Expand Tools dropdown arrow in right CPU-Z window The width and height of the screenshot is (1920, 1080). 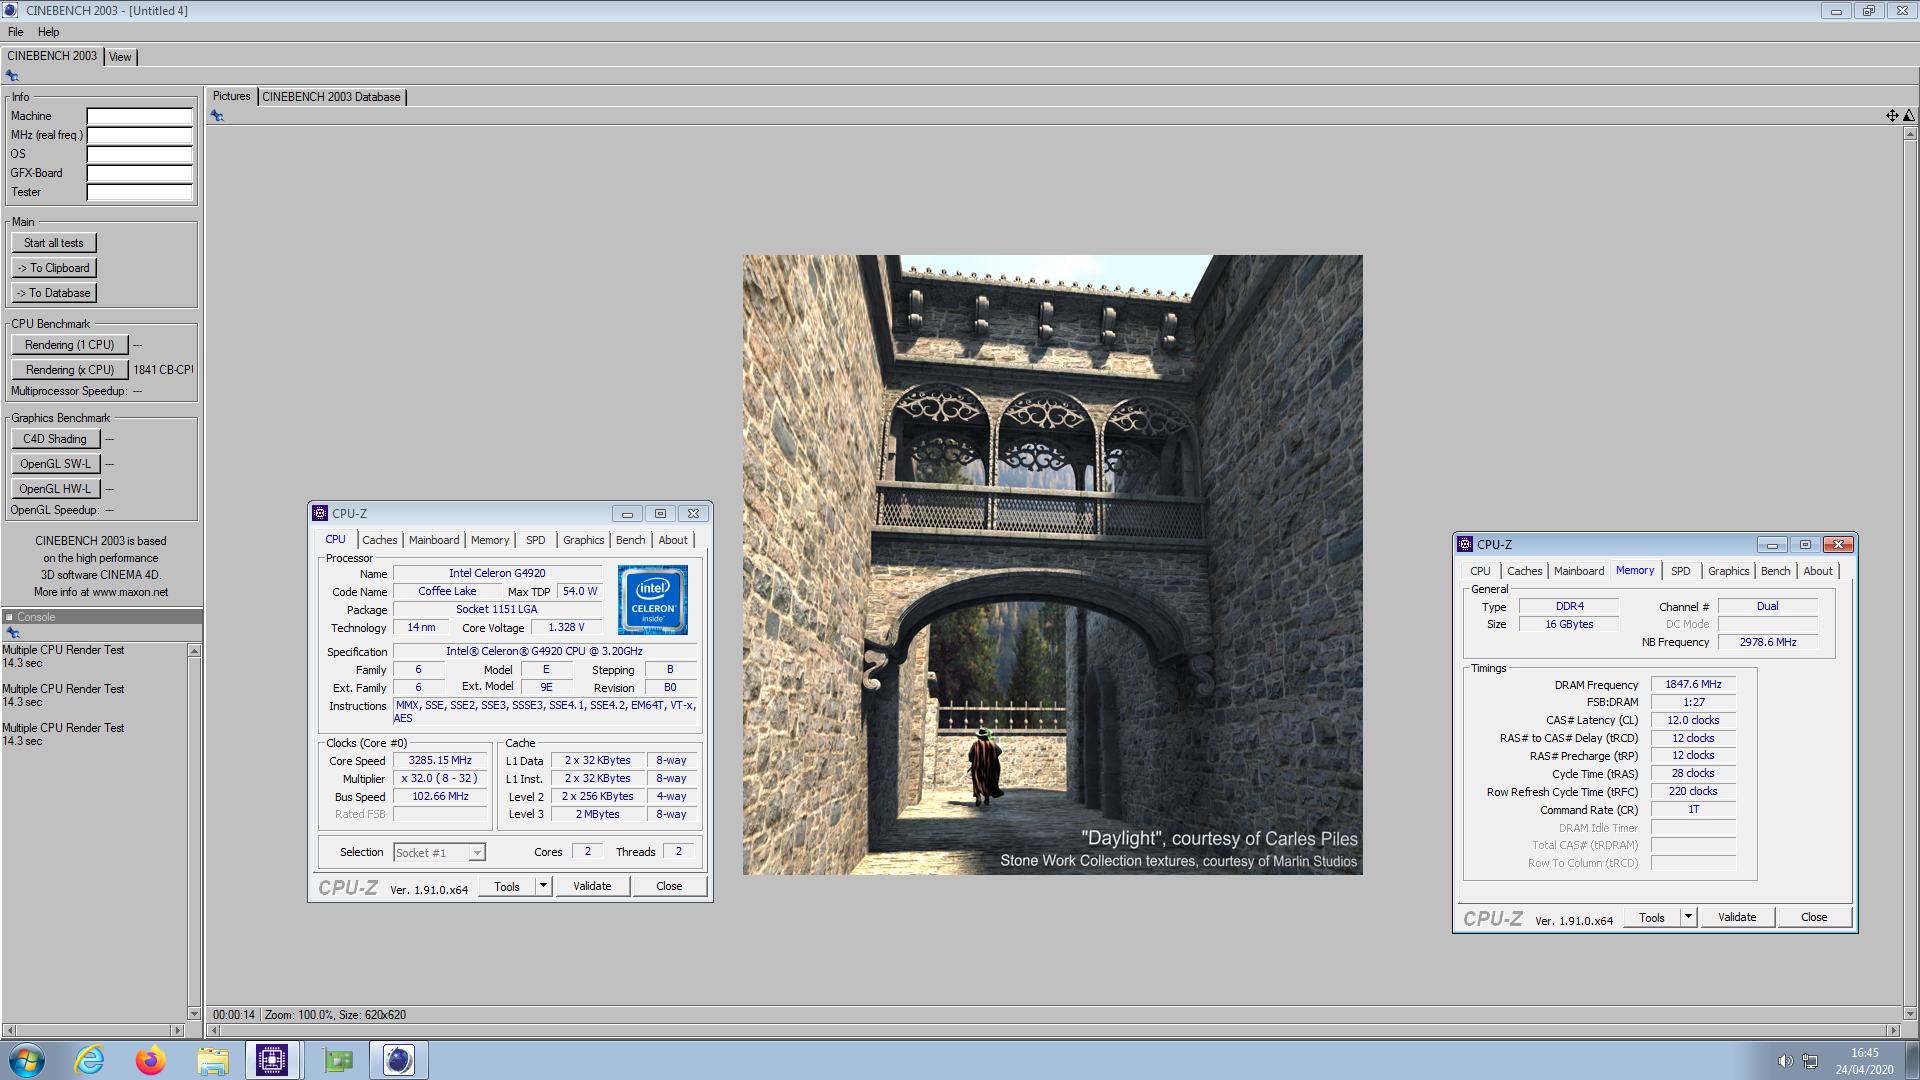1688,918
